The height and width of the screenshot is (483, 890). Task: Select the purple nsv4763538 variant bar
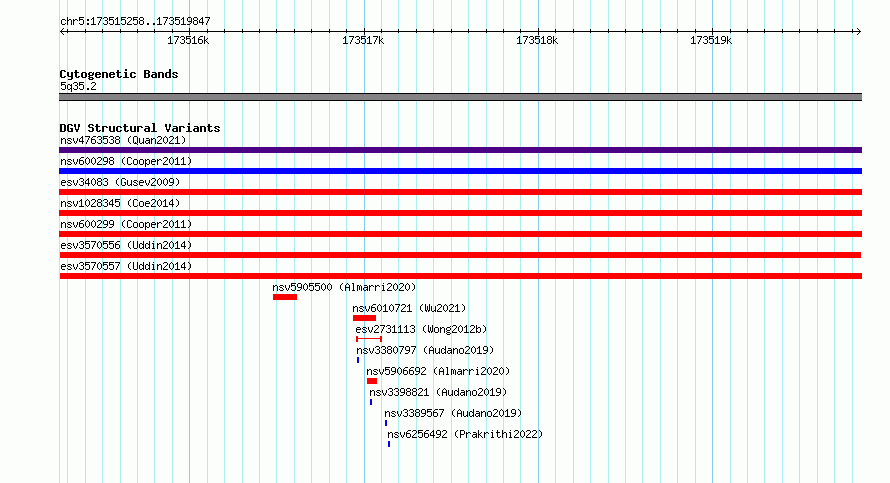[460, 150]
